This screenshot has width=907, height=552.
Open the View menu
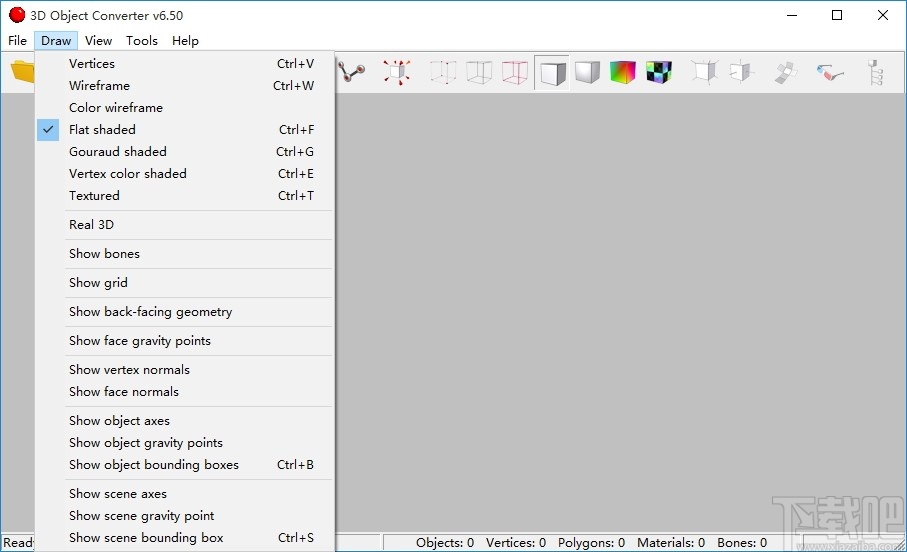click(x=98, y=41)
